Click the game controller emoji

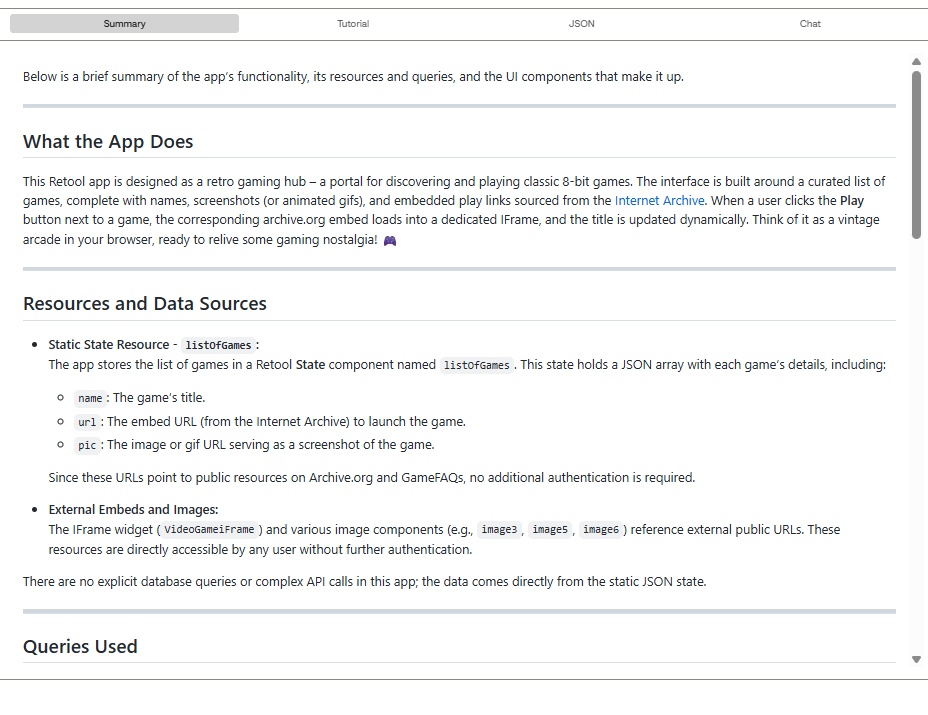(x=389, y=240)
